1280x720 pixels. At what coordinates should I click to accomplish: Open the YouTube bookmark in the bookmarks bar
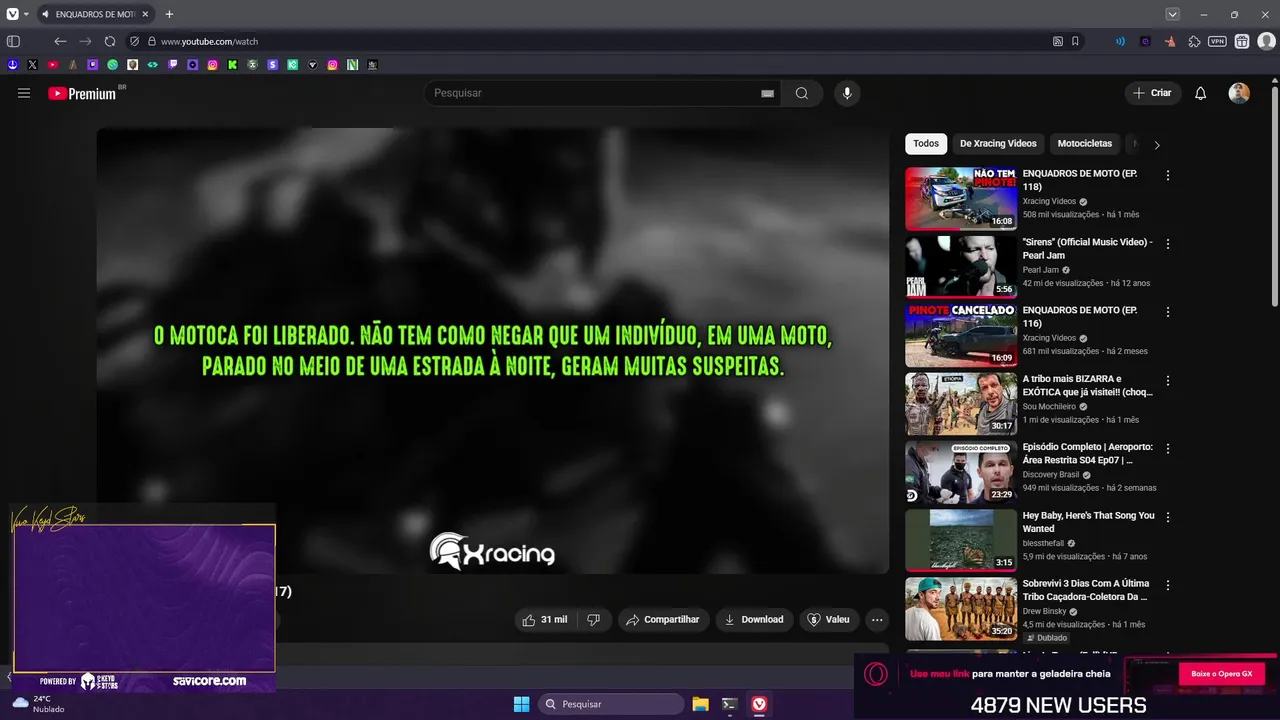53,65
